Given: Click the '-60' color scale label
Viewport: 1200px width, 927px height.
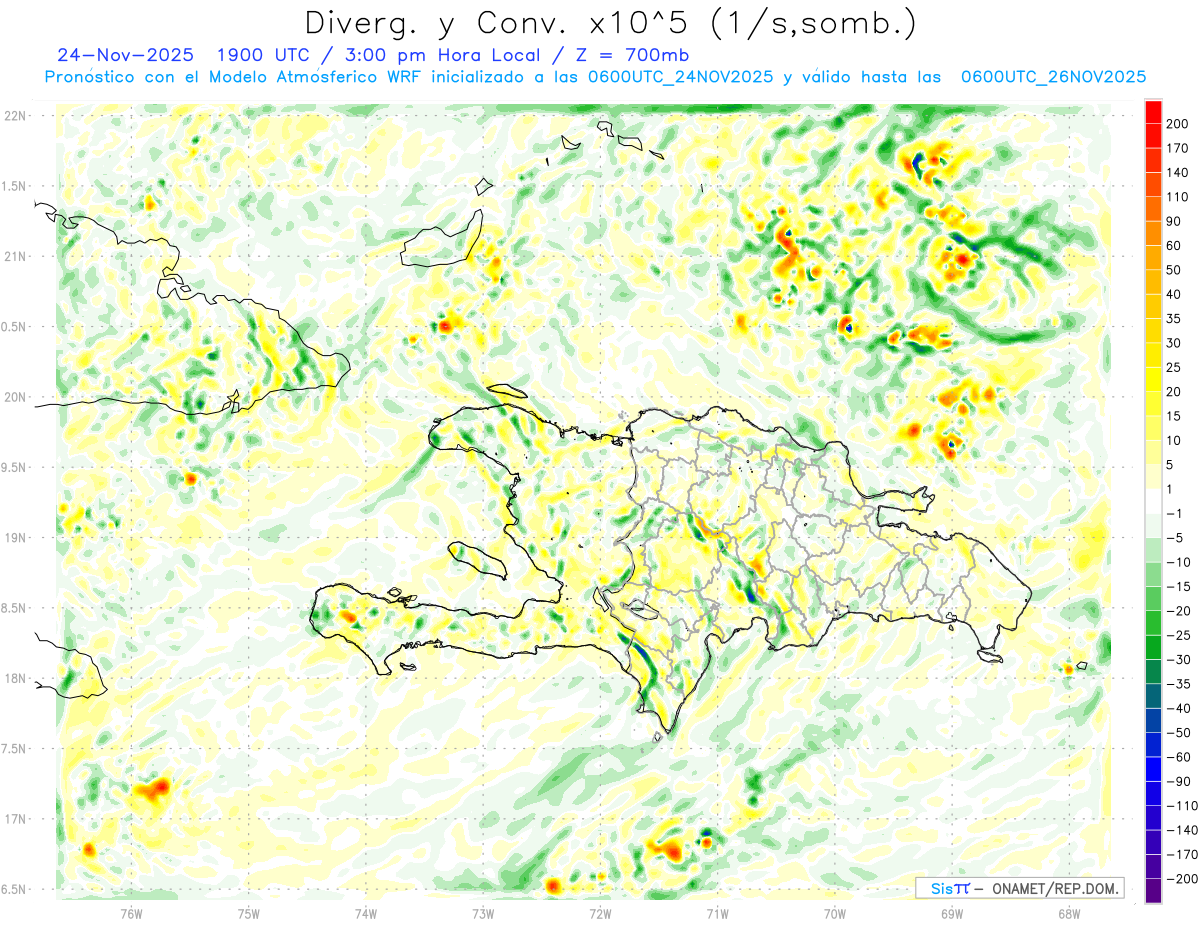Looking at the screenshot, I should [x=1181, y=757].
